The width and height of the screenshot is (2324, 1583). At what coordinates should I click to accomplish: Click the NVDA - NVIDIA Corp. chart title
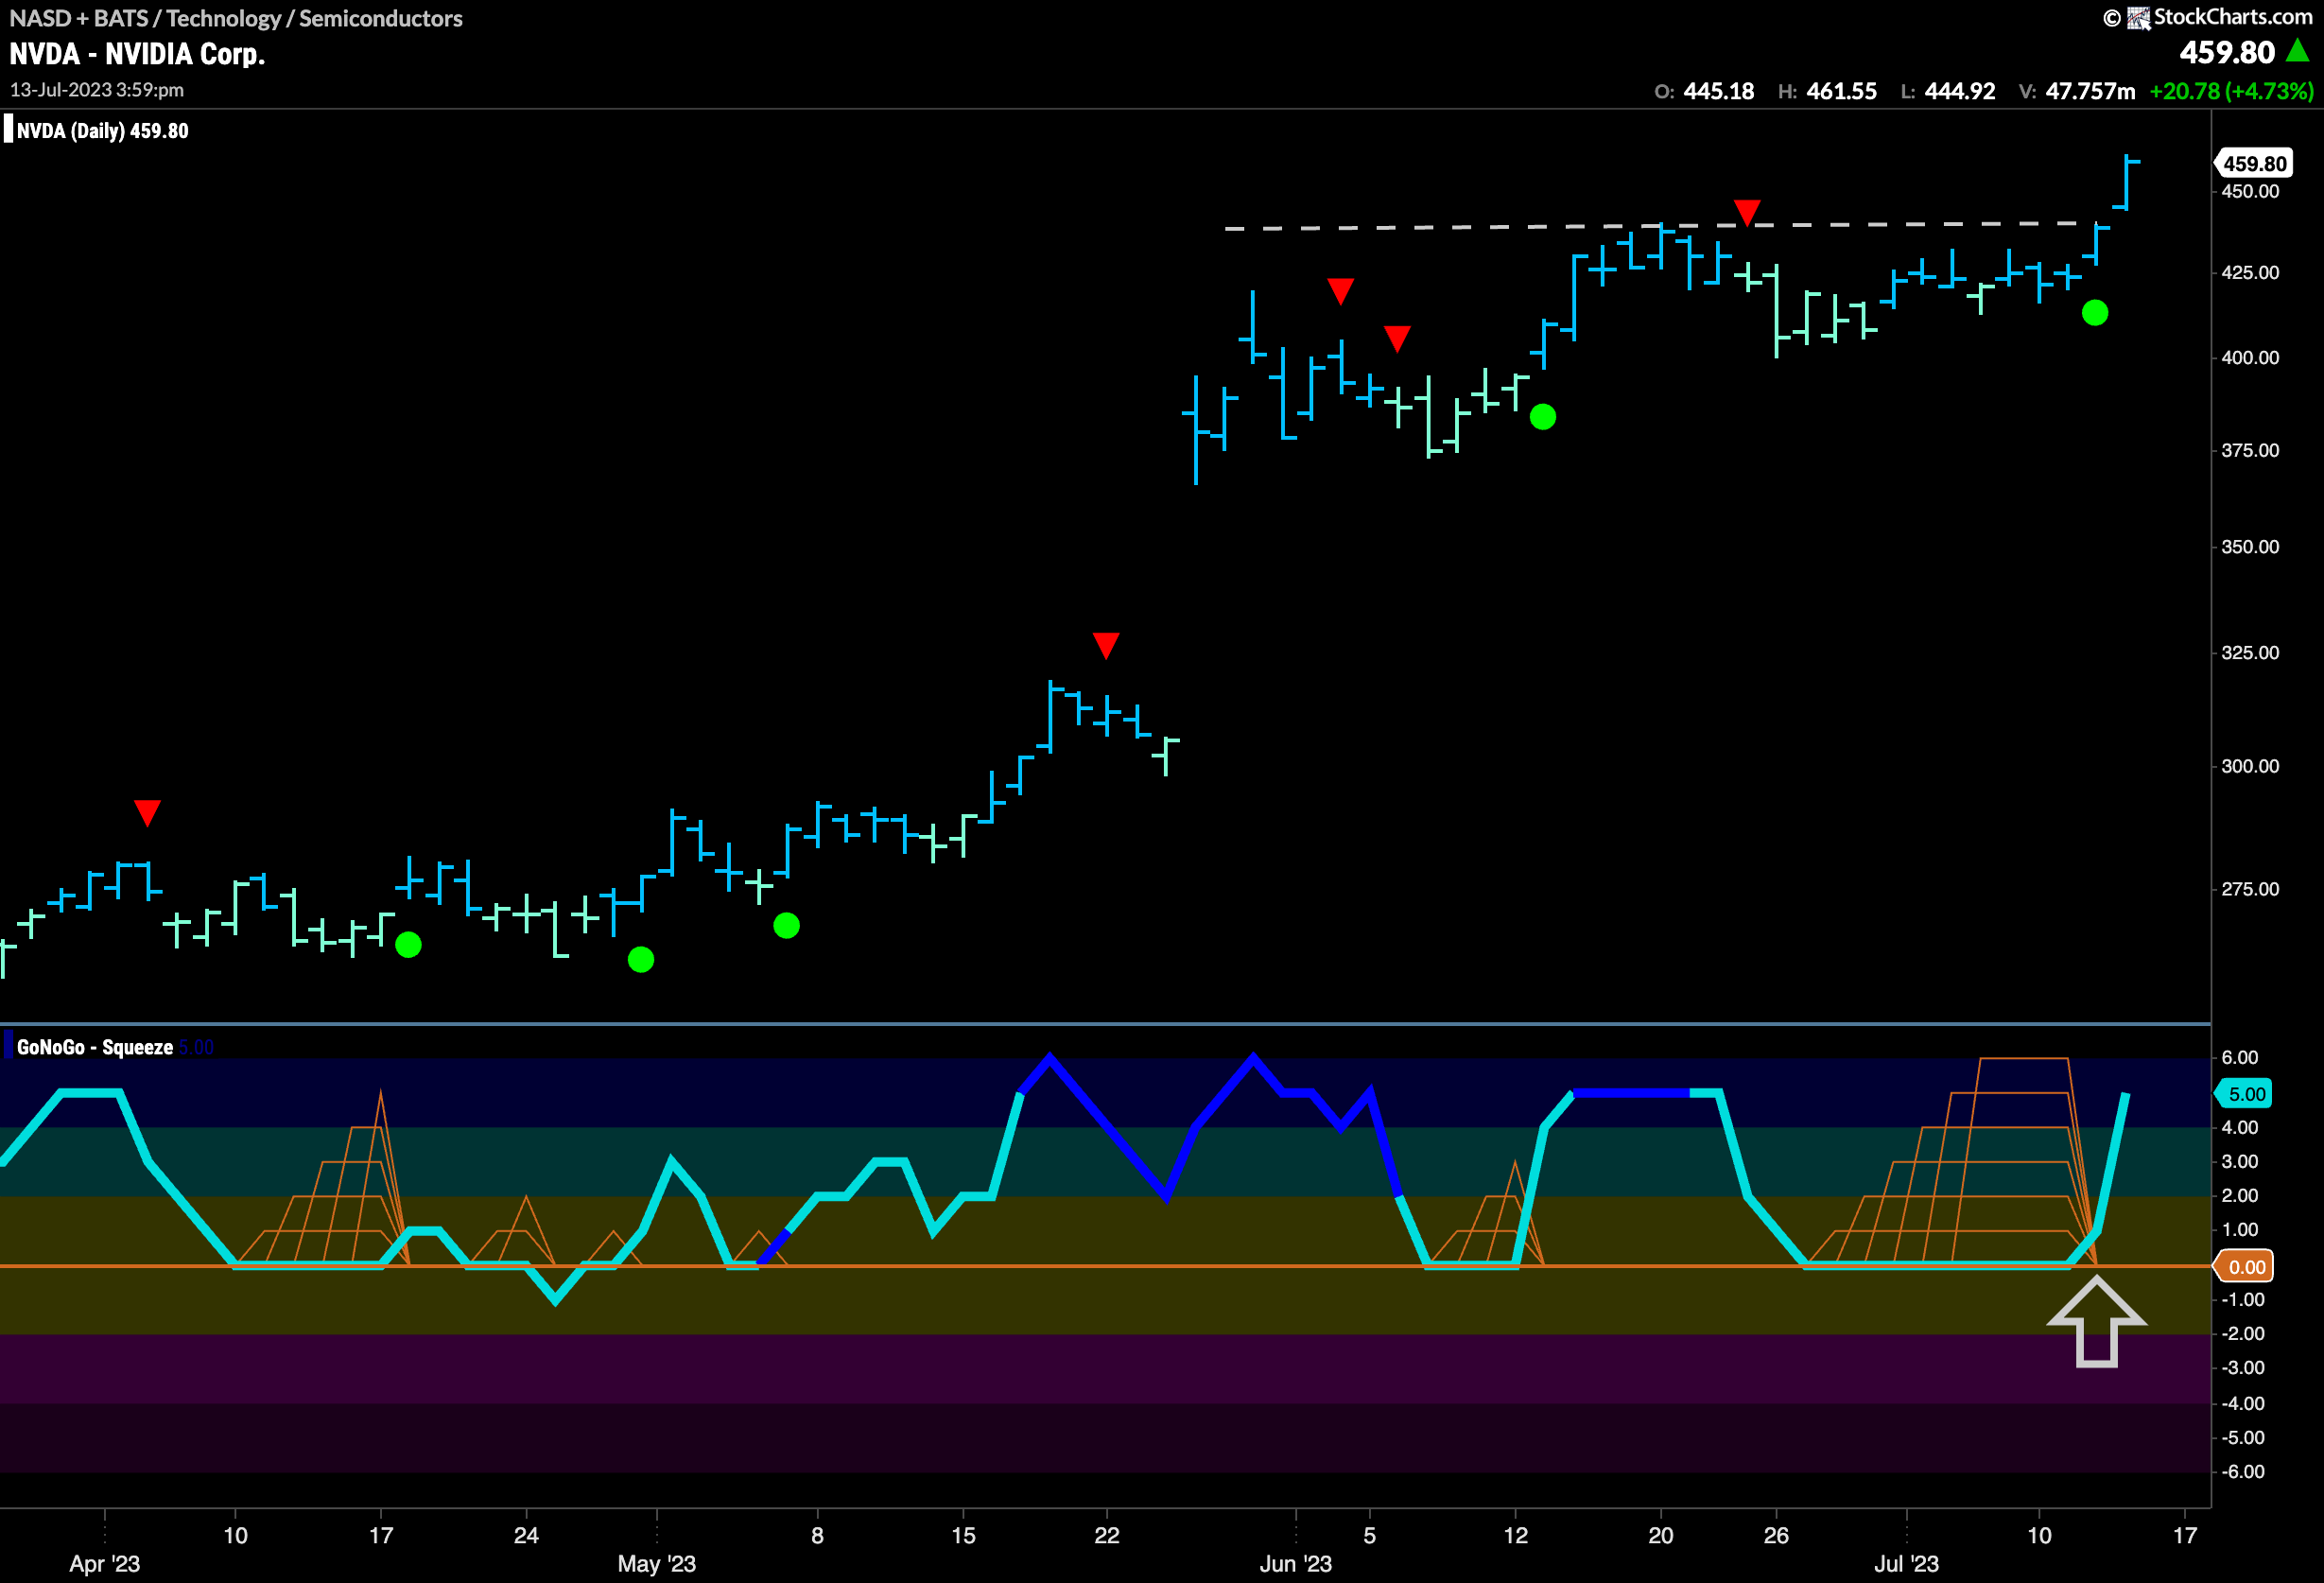pyautogui.click(x=137, y=54)
